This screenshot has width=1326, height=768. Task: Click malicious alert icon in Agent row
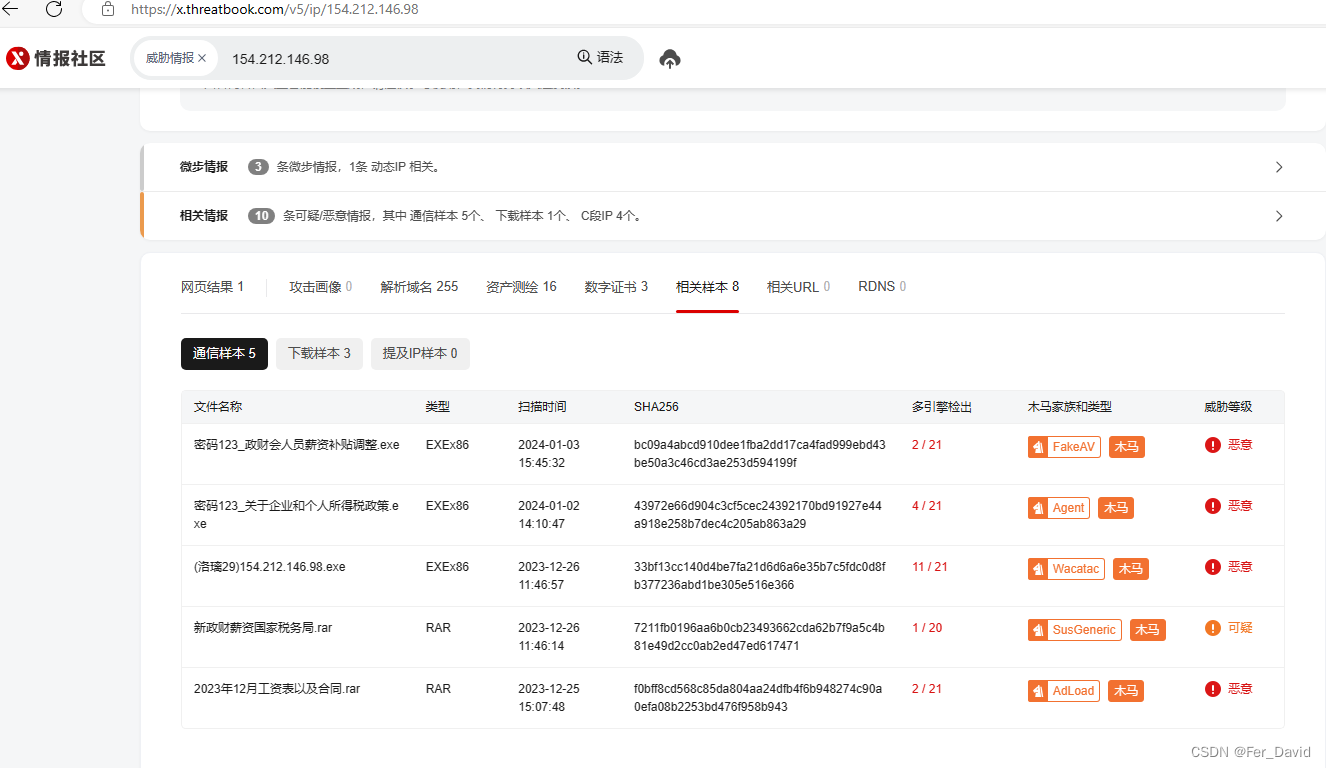click(x=1213, y=506)
